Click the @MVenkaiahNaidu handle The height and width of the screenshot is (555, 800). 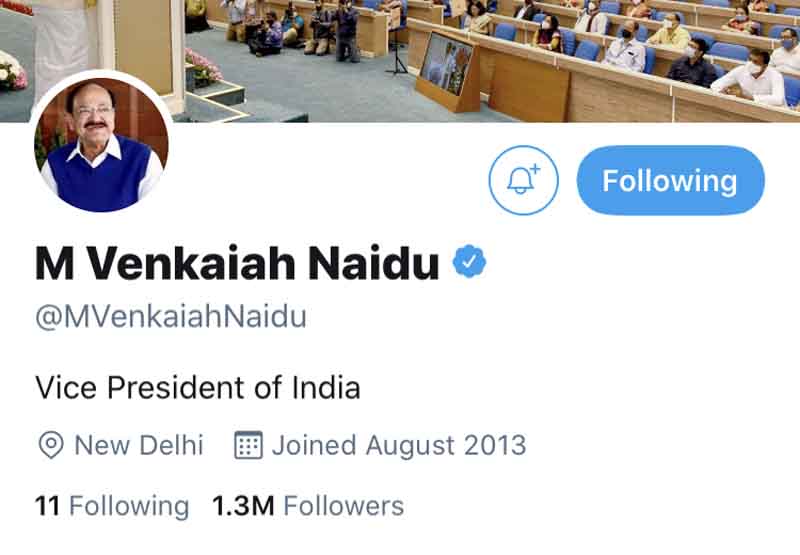[170, 317]
